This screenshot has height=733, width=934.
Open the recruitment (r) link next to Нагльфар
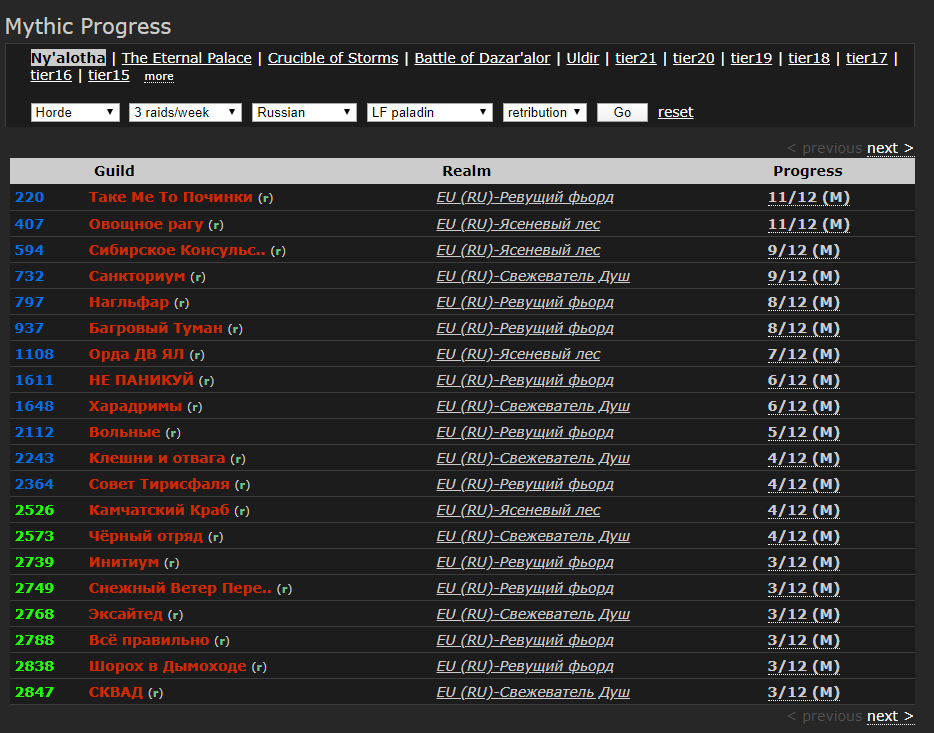click(x=181, y=302)
